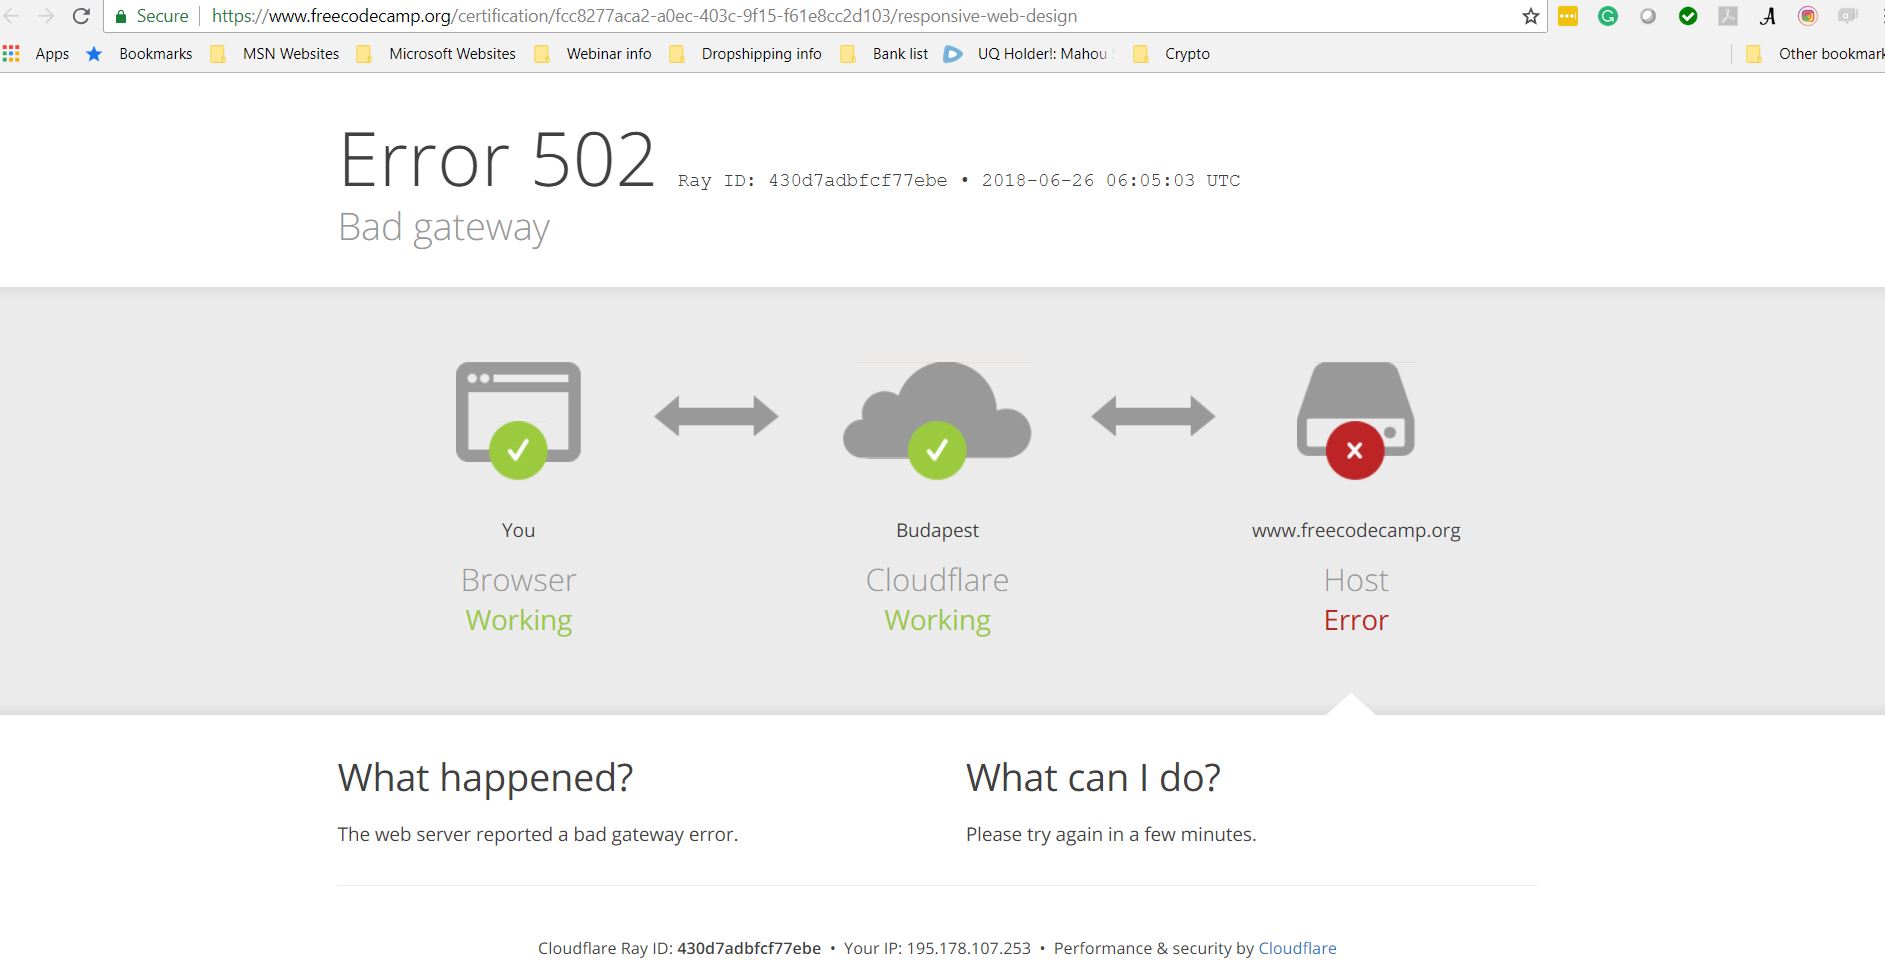This screenshot has height=975, width=1885.
Task: Open the Crypto bookmarks folder
Action: point(1187,53)
